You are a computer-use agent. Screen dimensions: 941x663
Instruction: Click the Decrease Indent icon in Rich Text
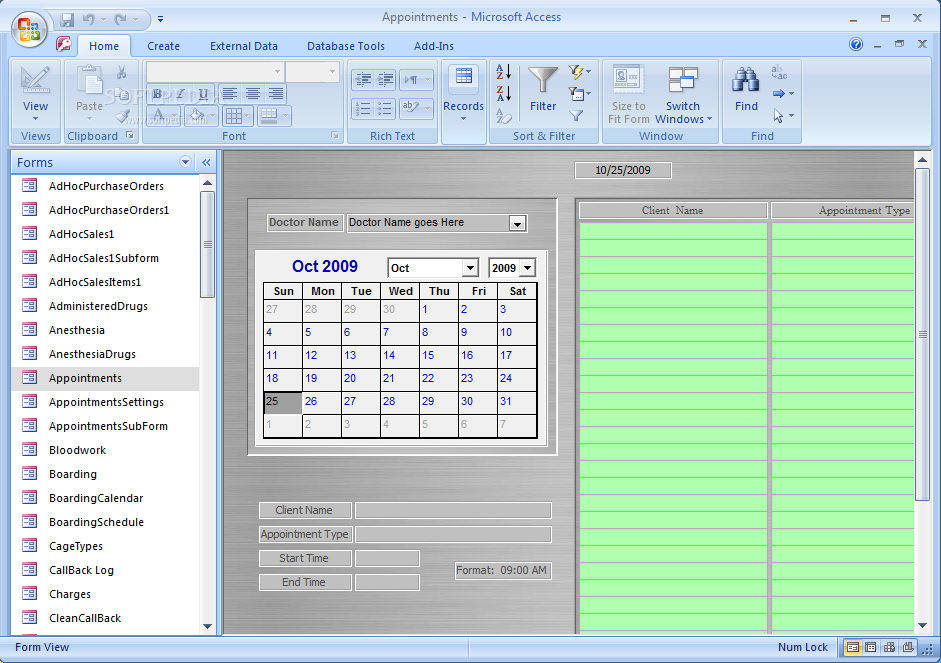362,79
